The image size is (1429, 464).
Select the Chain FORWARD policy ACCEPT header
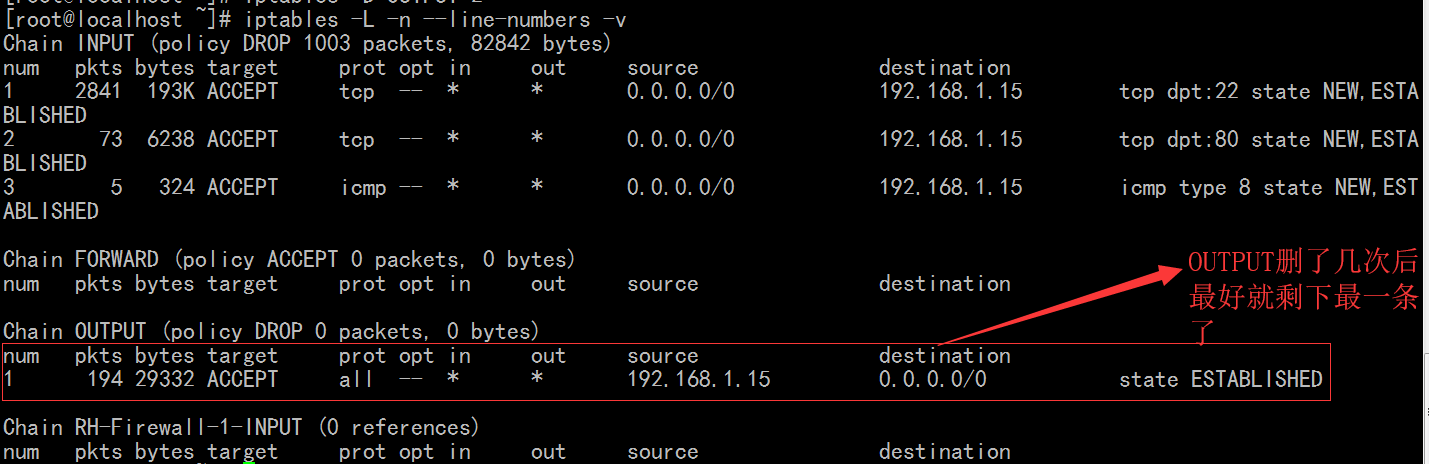[289, 260]
